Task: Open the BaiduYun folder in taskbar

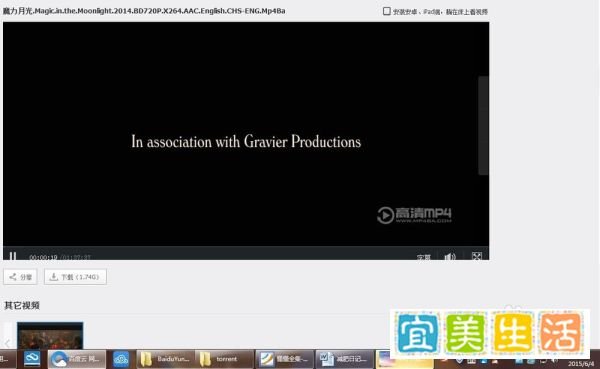Action: point(165,359)
